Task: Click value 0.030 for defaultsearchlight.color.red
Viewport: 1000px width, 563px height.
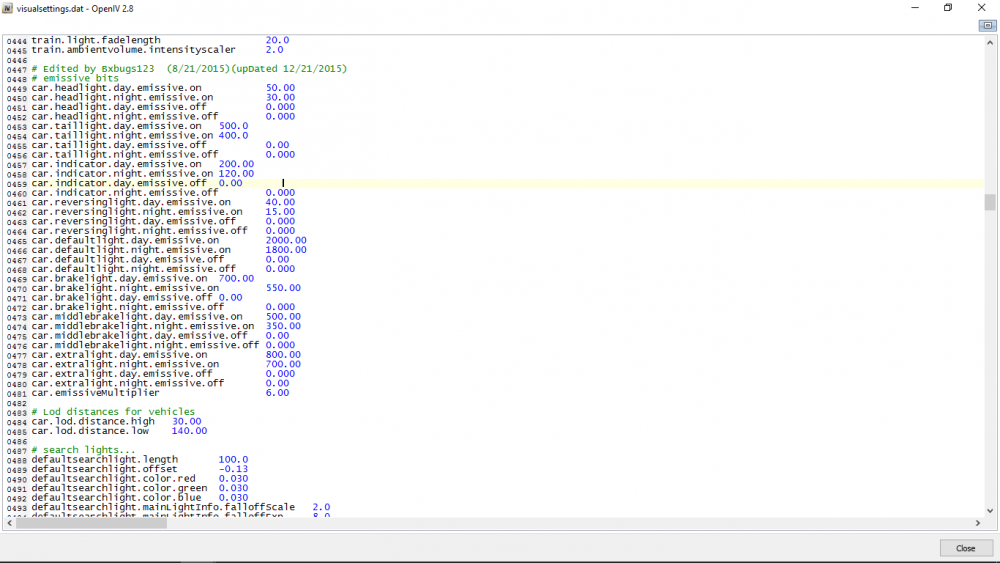Action: (233, 479)
